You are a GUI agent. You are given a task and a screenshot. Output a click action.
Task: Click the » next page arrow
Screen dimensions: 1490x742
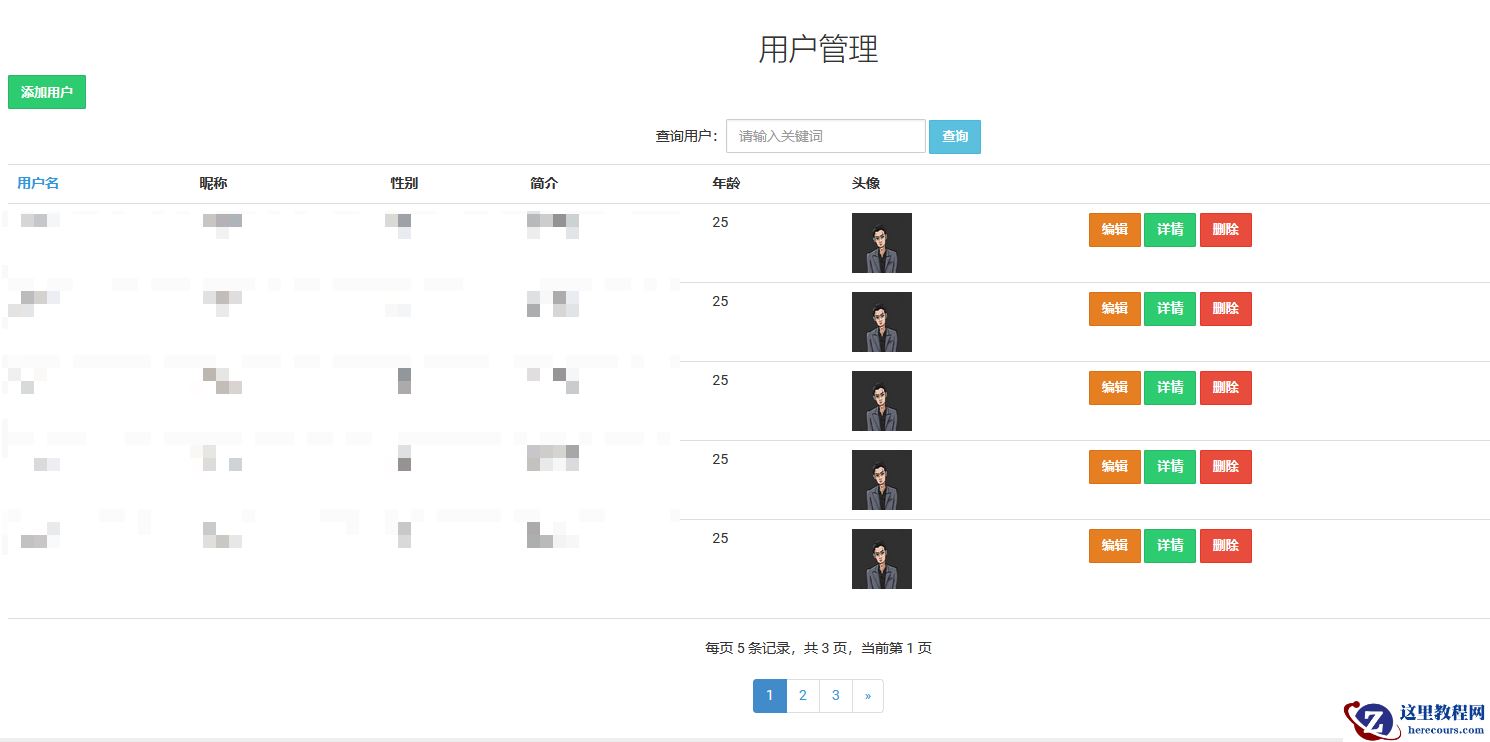click(867, 696)
